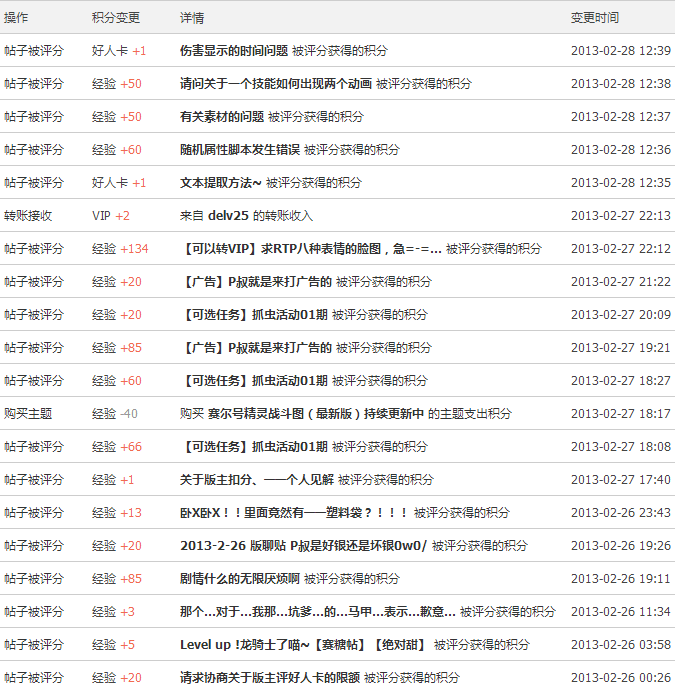The width and height of the screenshot is (676, 693).
Task: Open thread 伤害显示的时间问题
Action: (x=234, y=51)
